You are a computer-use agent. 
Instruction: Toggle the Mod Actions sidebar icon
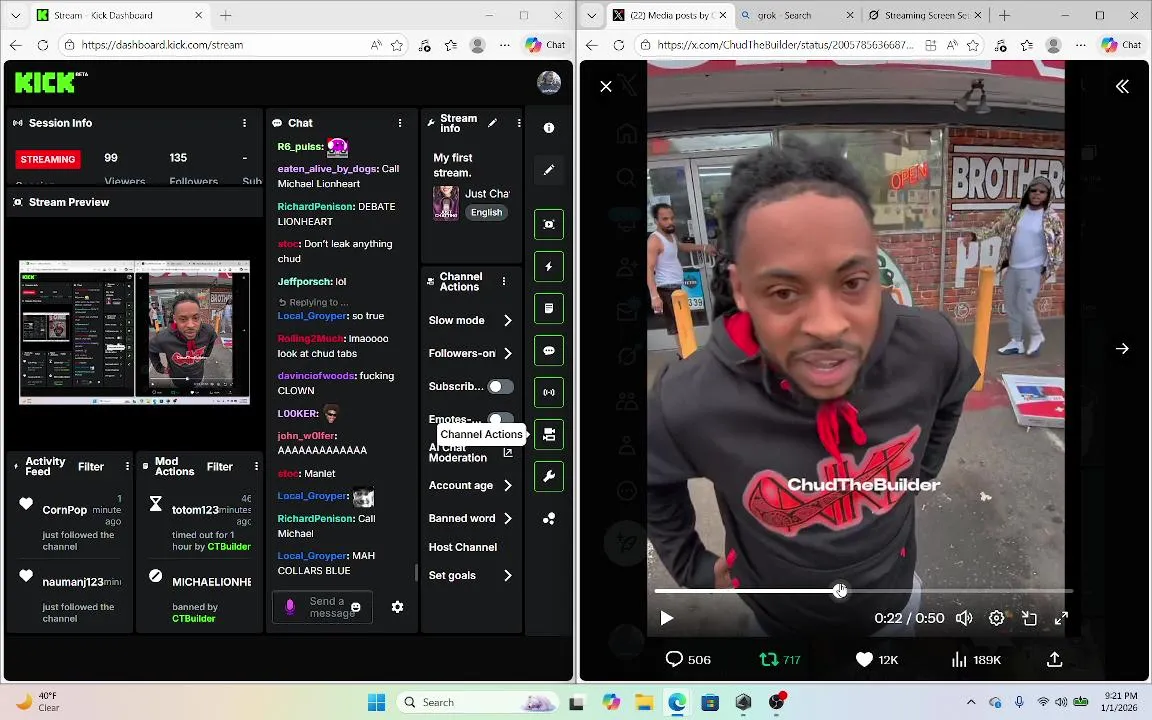[549, 309]
